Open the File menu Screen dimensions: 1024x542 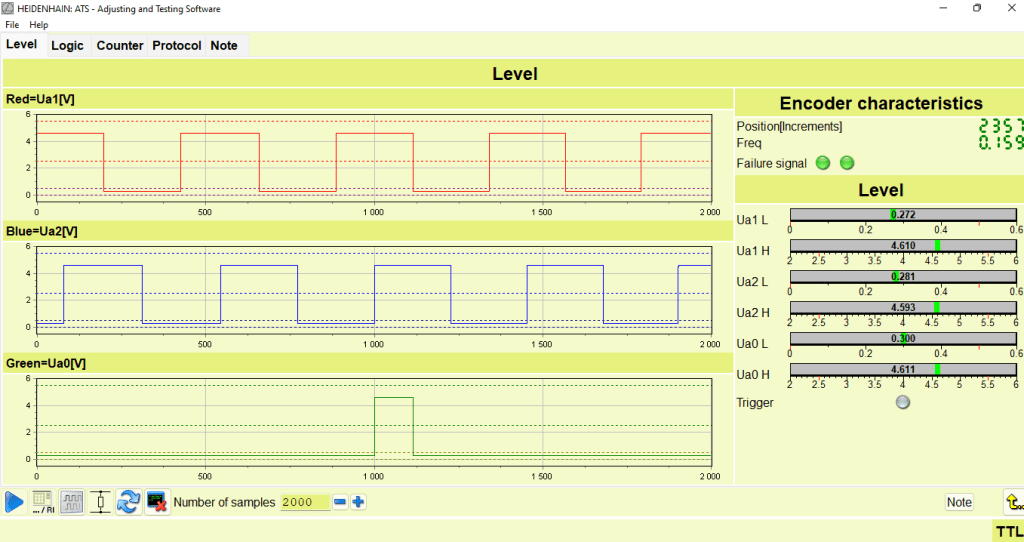coord(12,24)
